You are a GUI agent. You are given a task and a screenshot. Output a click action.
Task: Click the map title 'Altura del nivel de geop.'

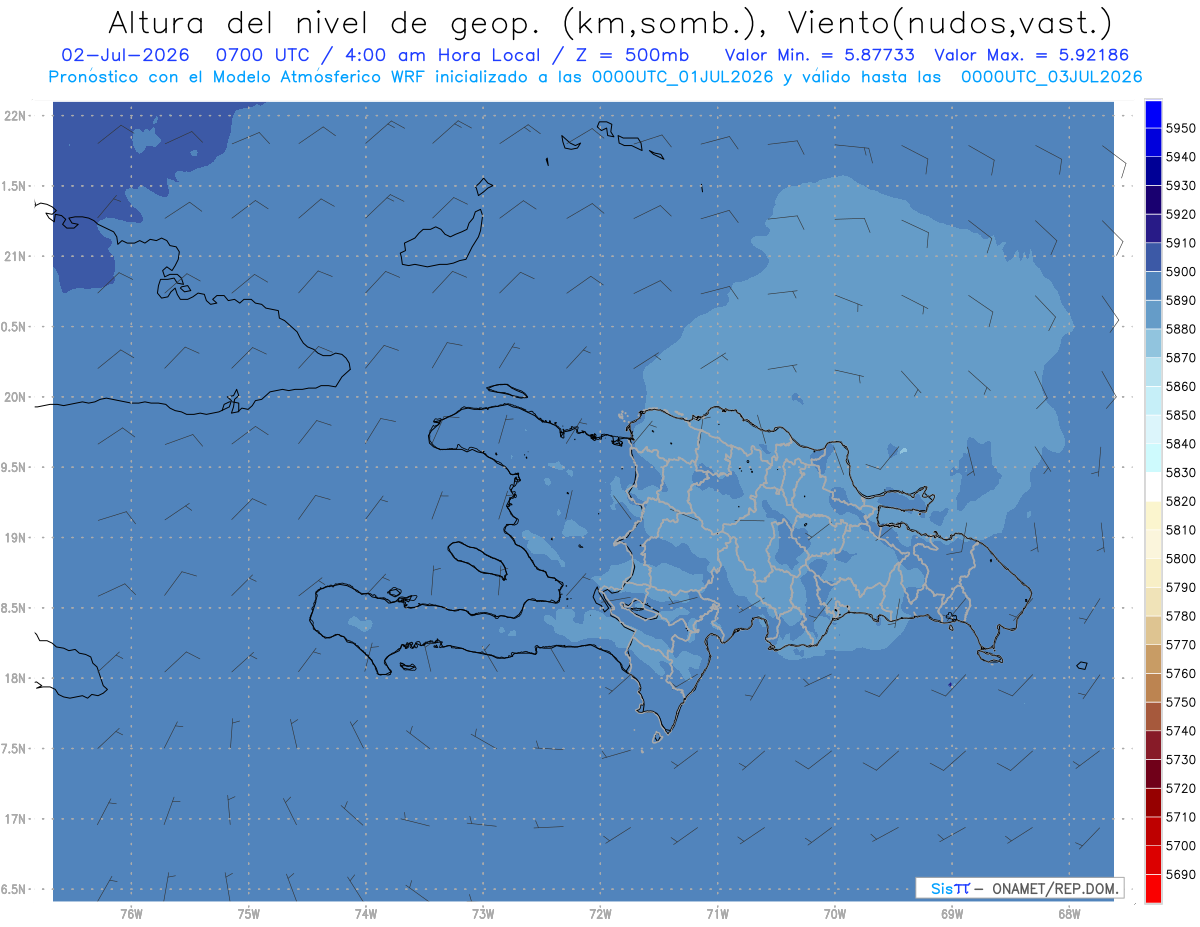coord(324,22)
